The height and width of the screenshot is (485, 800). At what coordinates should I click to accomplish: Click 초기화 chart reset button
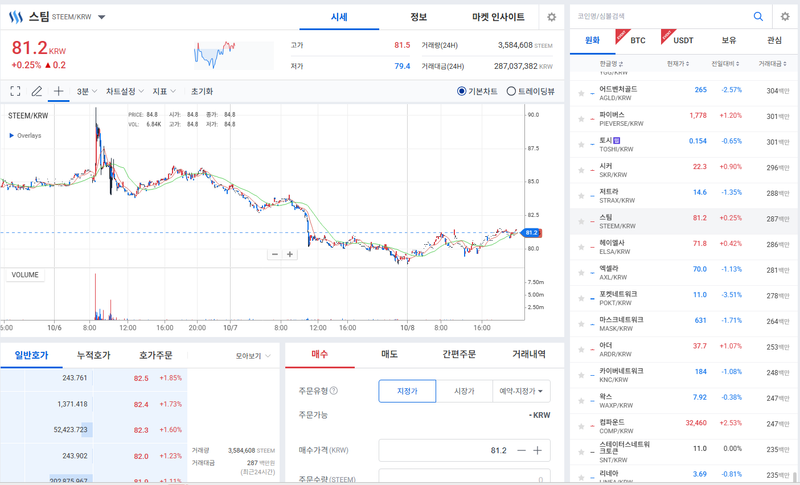(x=202, y=91)
